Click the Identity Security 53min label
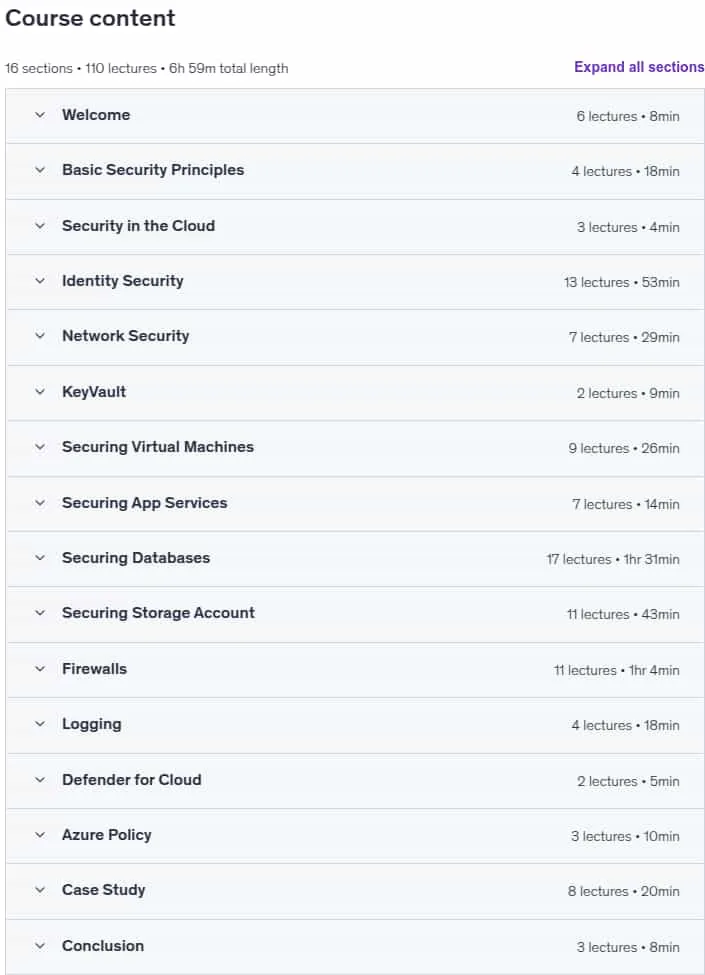The image size is (705, 975). point(660,282)
